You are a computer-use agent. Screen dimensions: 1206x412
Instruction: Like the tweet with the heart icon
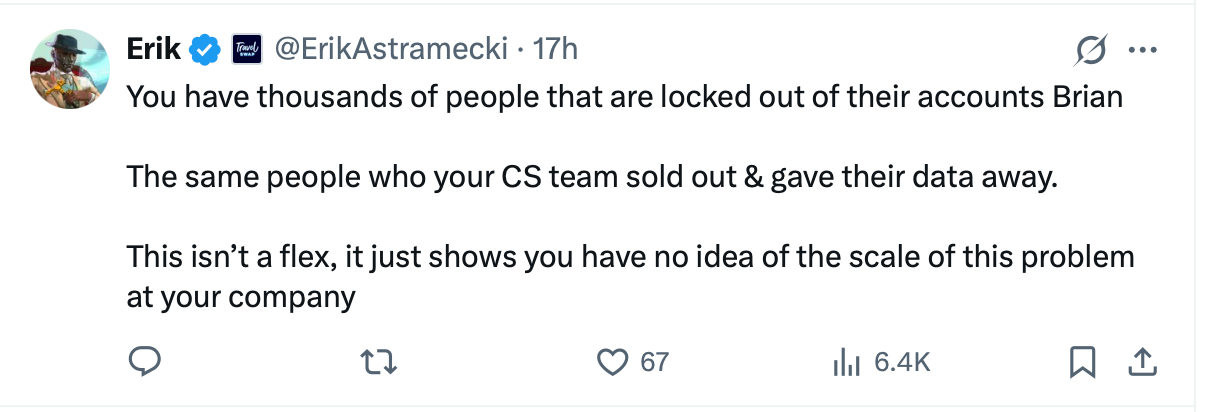tap(611, 362)
